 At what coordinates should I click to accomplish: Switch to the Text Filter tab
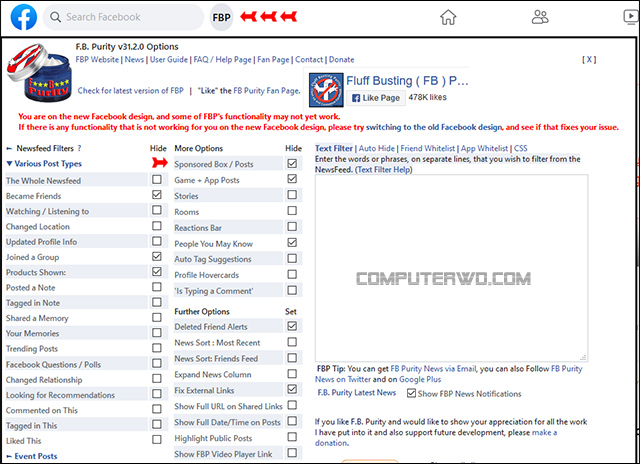tap(333, 149)
